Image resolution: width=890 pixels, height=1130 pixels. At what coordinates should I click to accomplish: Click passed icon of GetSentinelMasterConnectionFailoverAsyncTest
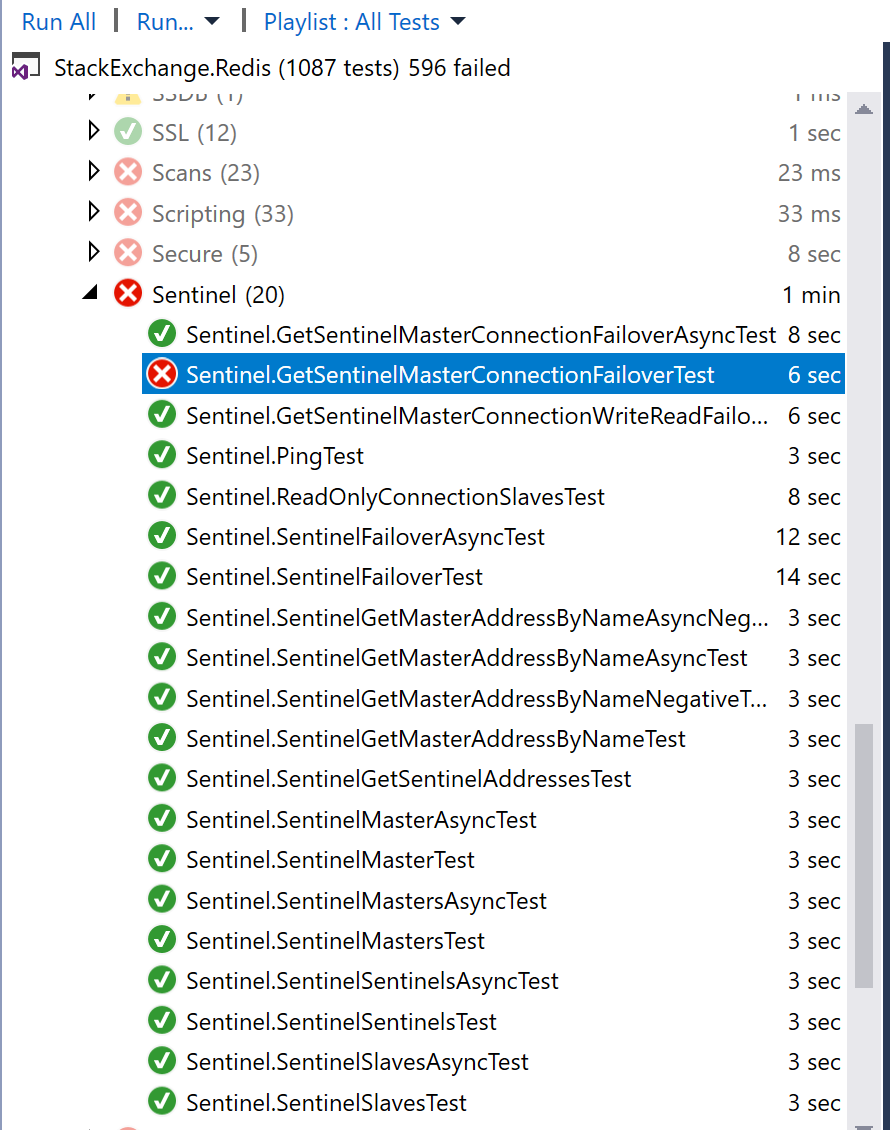click(161, 334)
